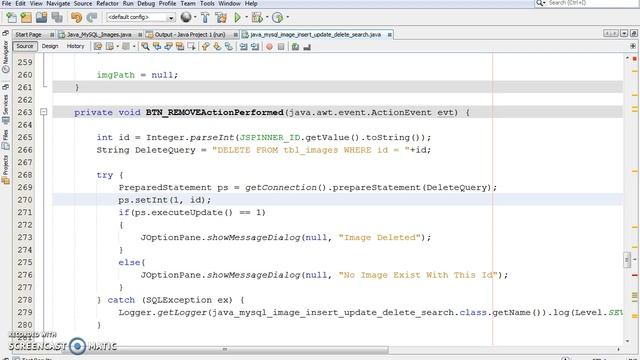Open the search options magnifier dropdown
The height and width of the screenshot is (360, 640).
tap(541, 3)
